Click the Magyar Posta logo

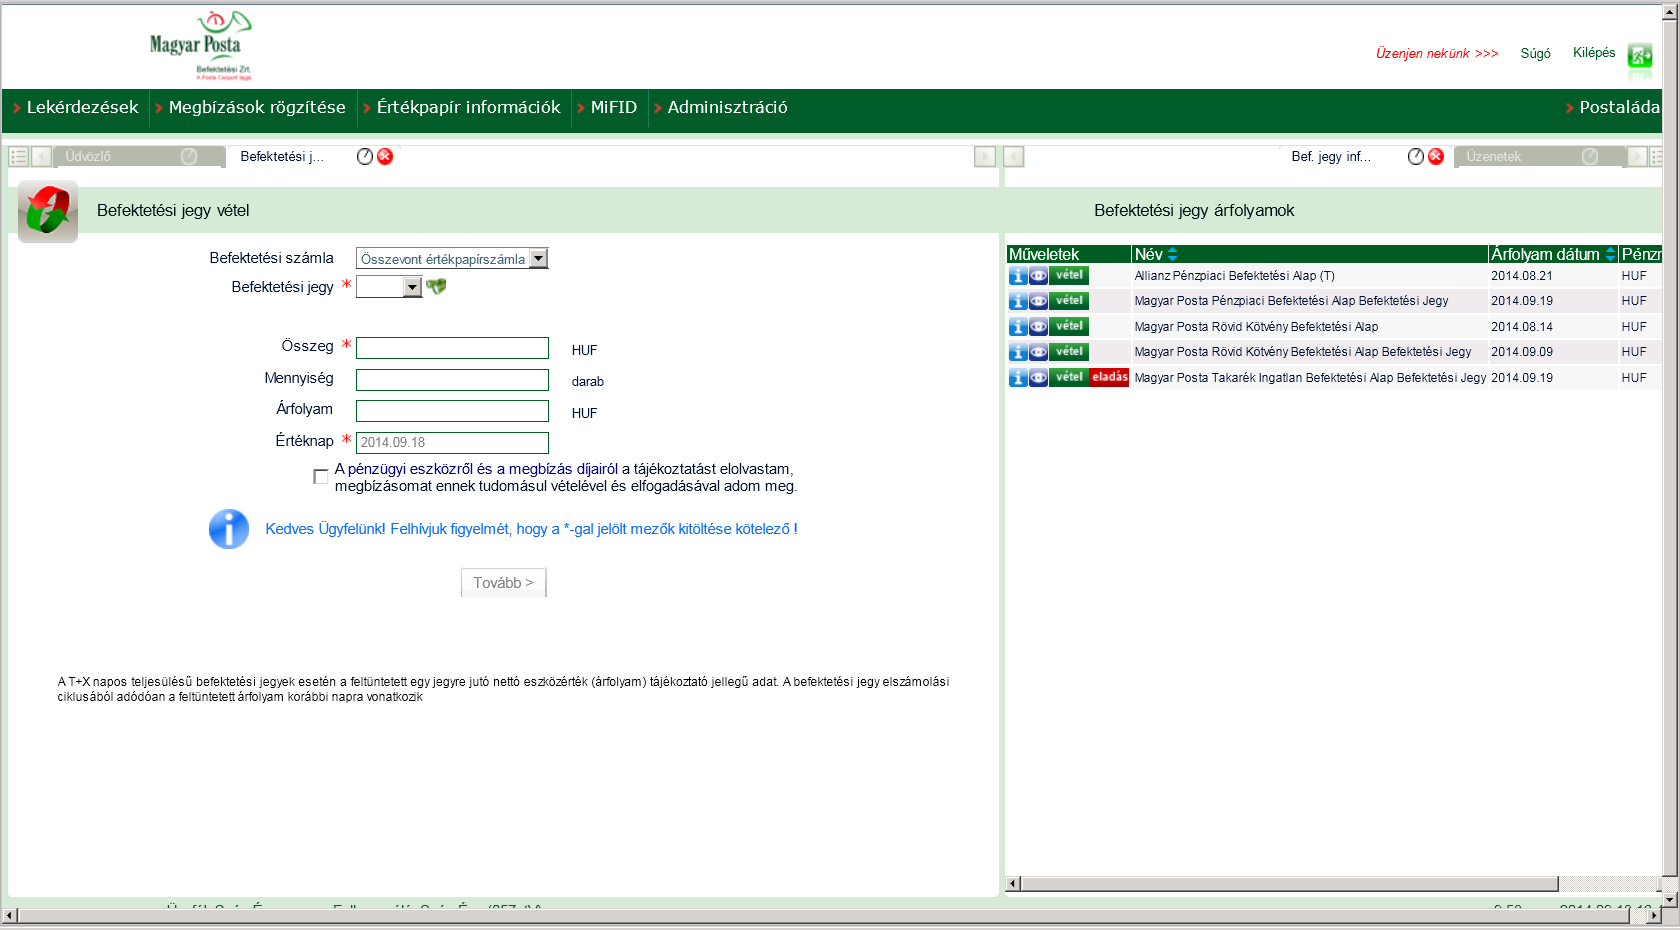point(200,45)
